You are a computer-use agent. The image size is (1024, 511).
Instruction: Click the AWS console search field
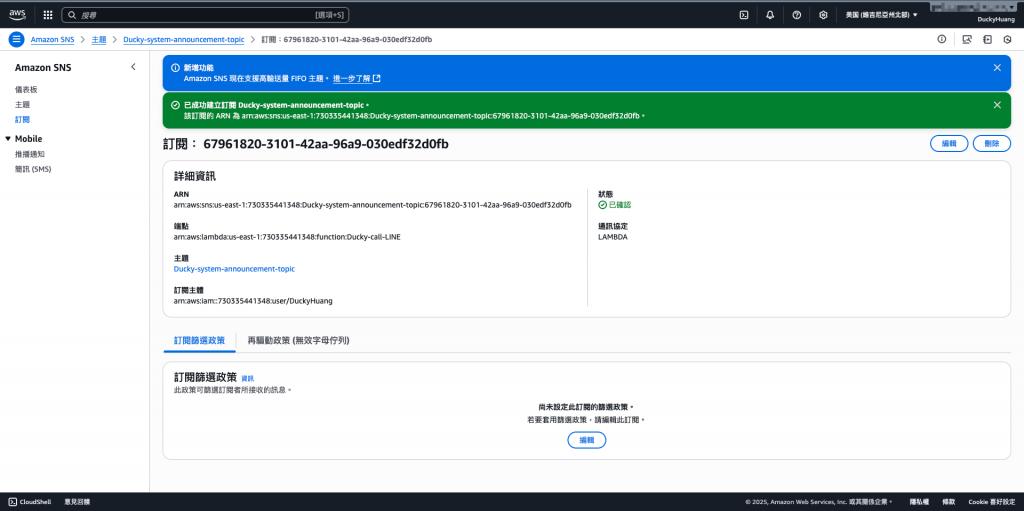click(x=206, y=14)
